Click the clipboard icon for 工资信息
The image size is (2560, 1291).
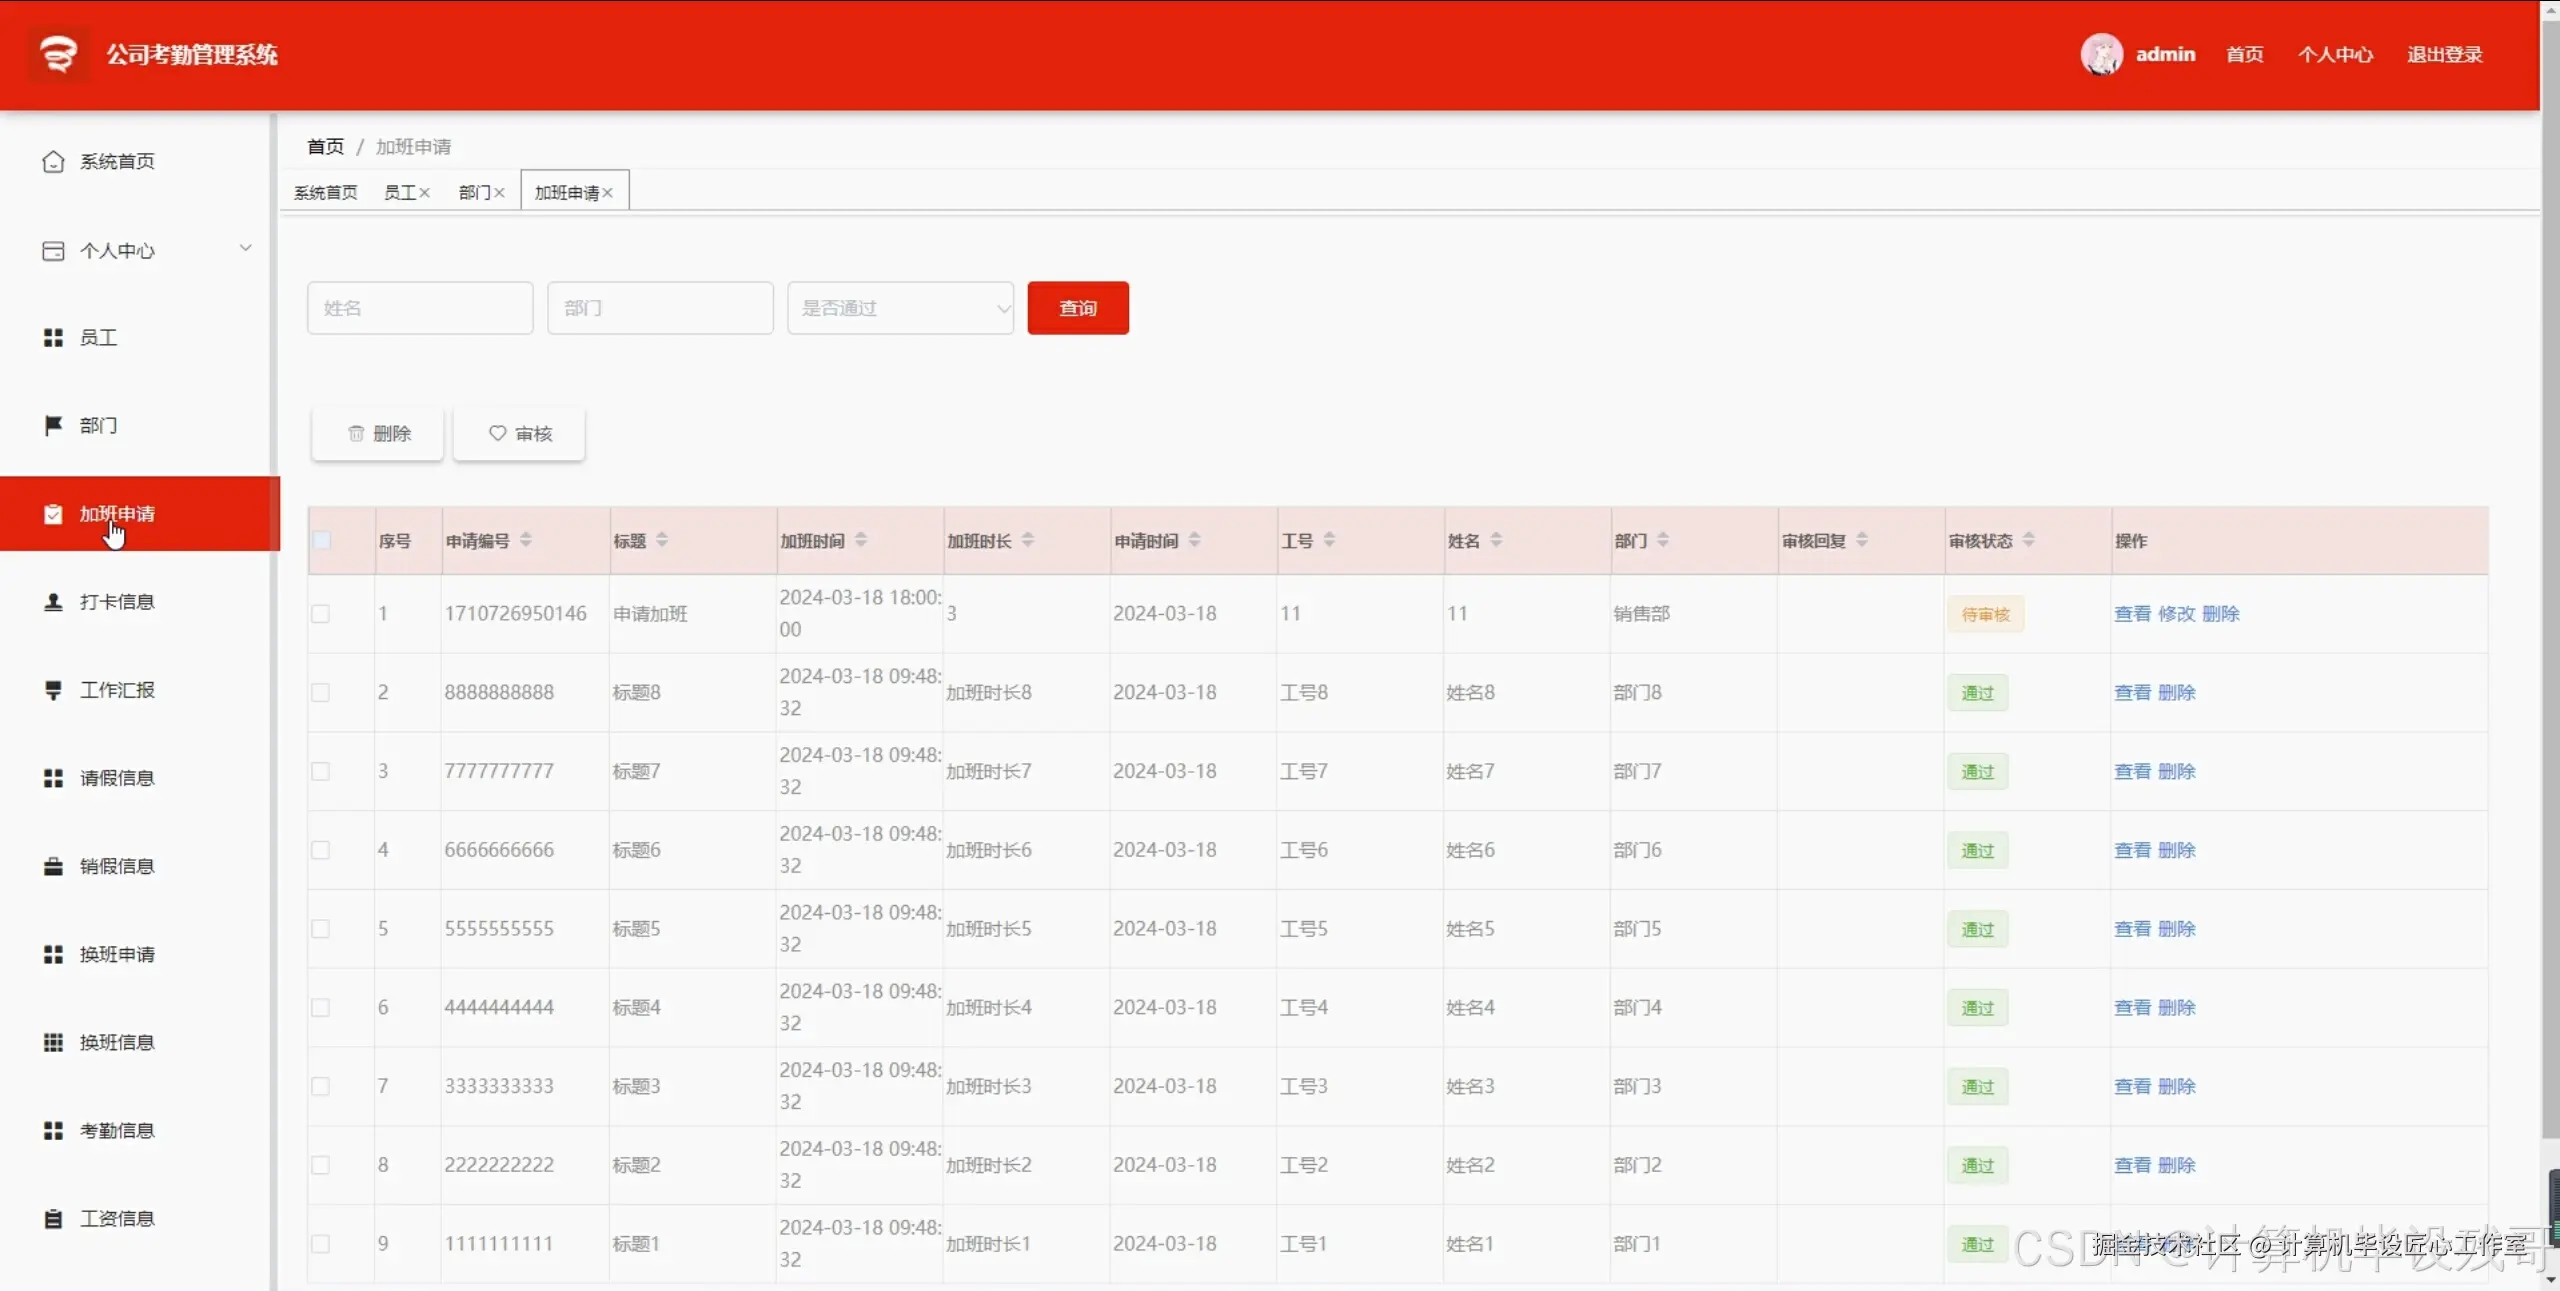[x=53, y=1219]
